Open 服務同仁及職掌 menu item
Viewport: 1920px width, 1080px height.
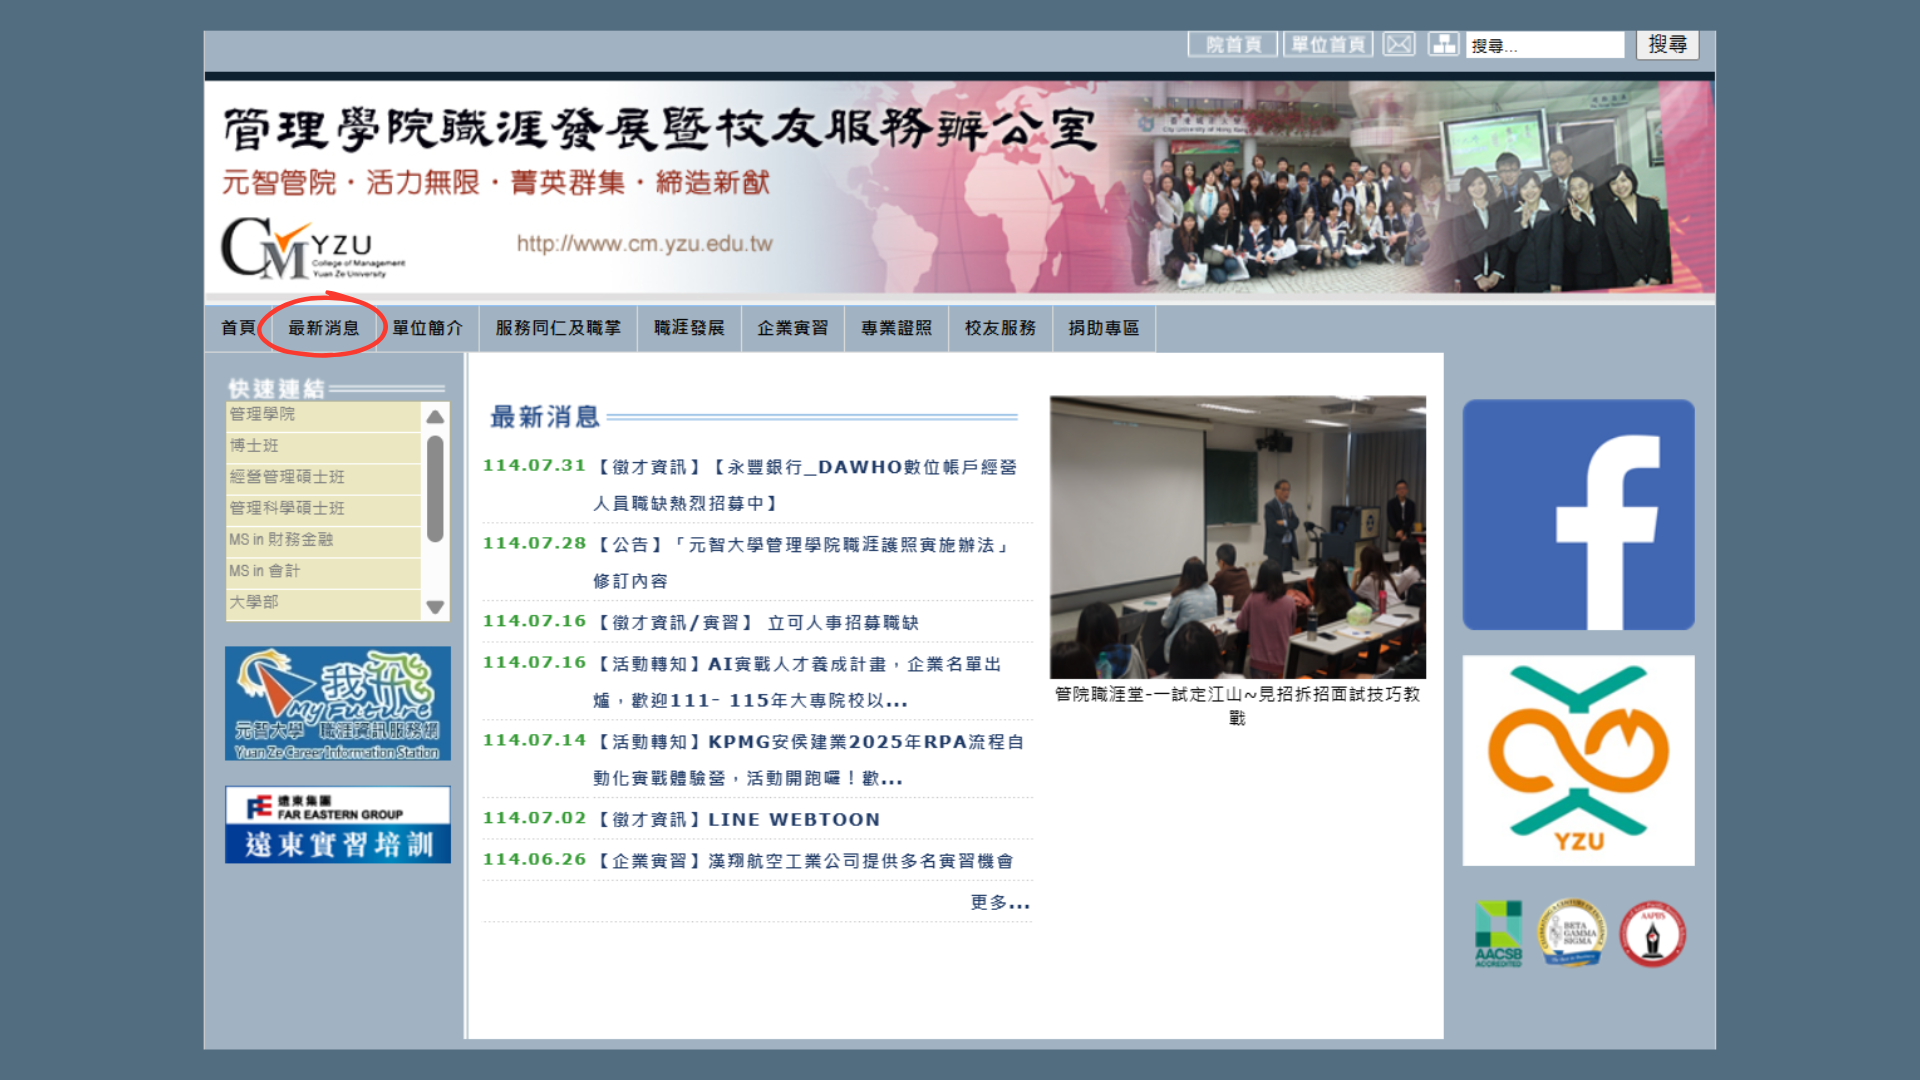click(558, 328)
